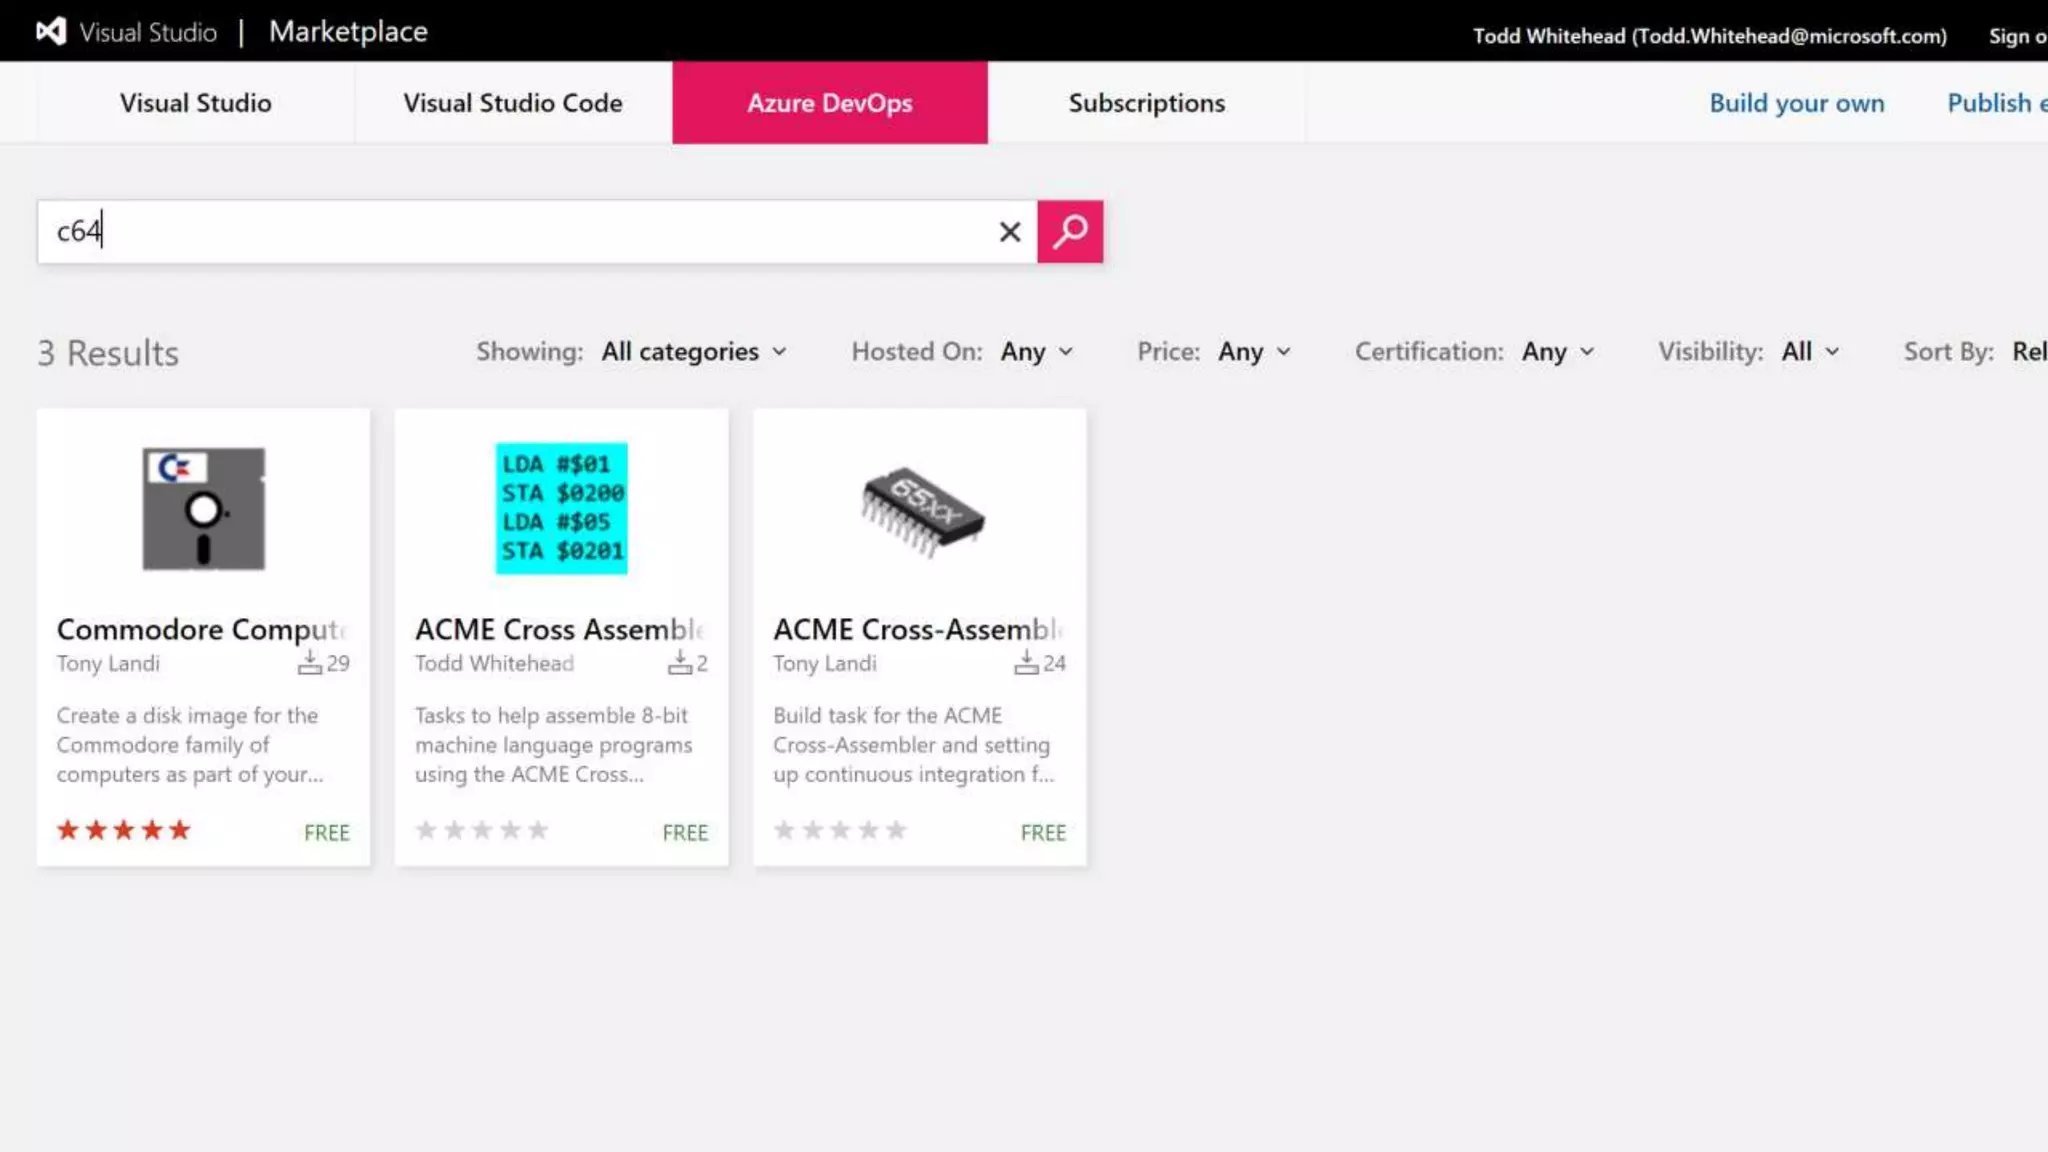The image size is (2048, 1152).
Task: Click the Commodore floppy disk extension icon
Action: pyautogui.click(x=204, y=509)
